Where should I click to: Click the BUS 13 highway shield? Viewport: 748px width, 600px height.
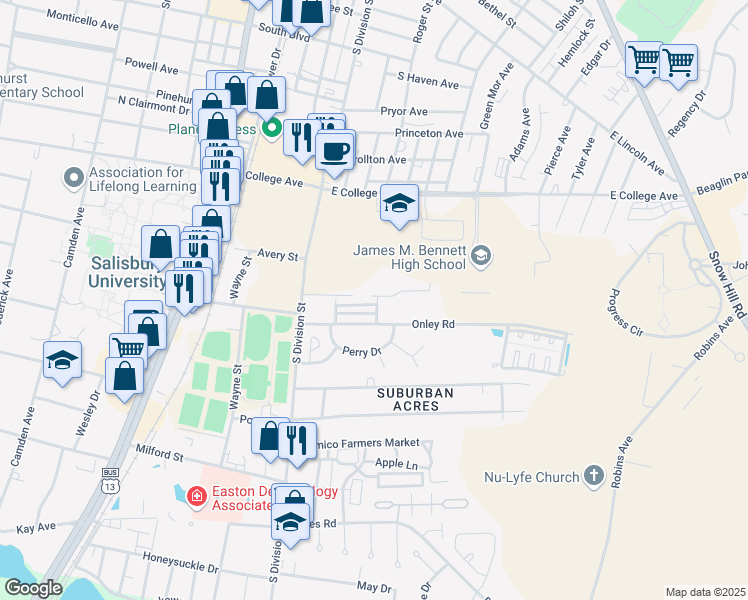(110, 480)
